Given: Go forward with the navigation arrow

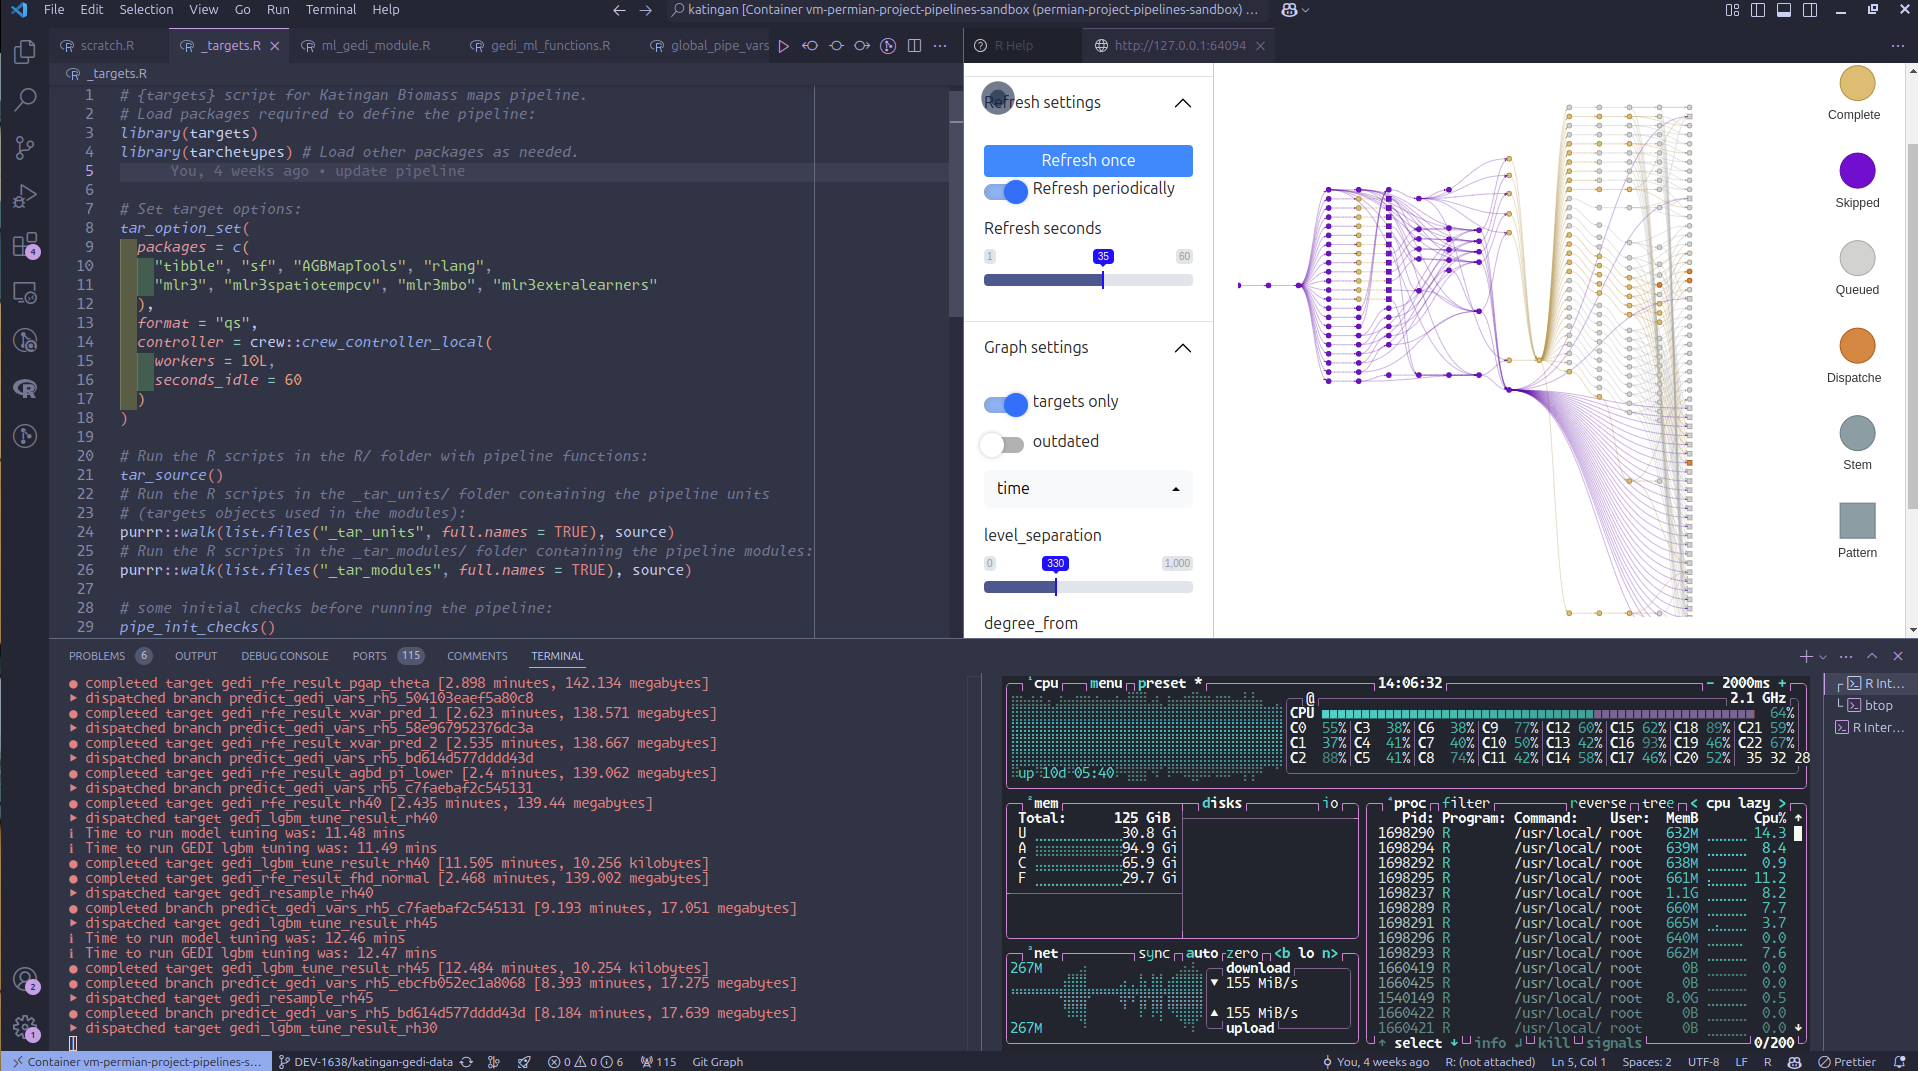Looking at the screenshot, I should (646, 10).
